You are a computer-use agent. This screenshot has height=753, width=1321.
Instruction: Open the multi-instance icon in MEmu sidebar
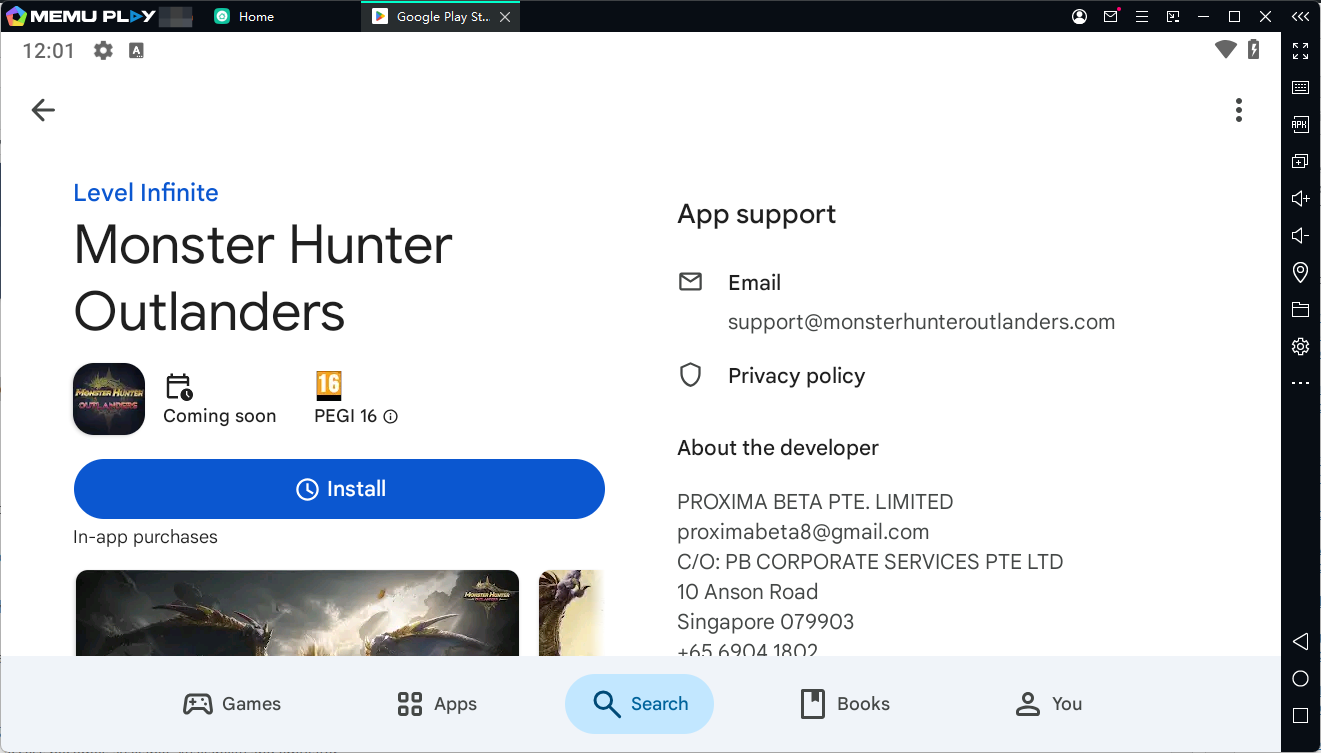point(1300,161)
